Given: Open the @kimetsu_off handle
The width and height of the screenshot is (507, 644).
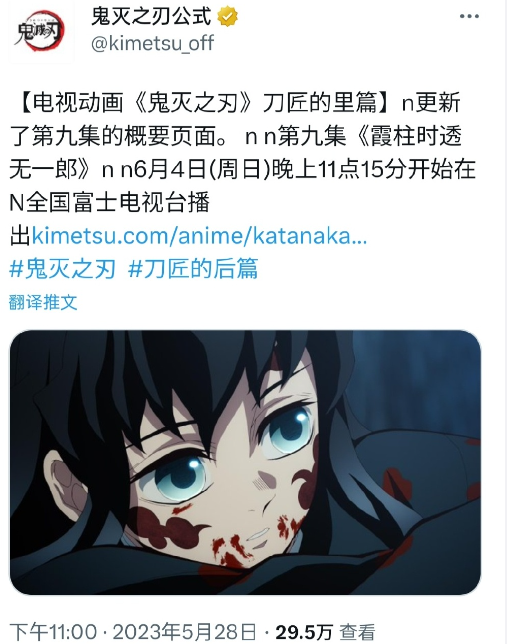Looking at the screenshot, I should 152,43.
